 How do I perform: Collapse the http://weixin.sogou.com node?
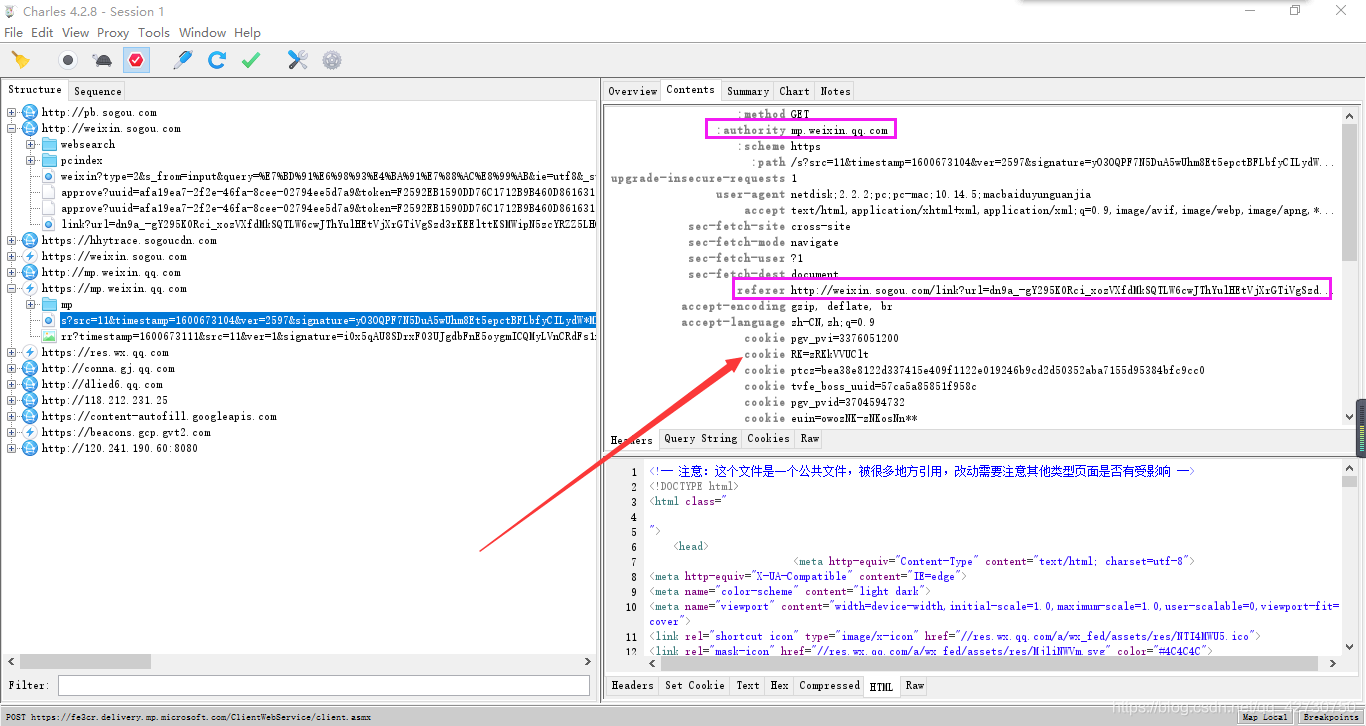pyautogui.click(x=12, y=128)
